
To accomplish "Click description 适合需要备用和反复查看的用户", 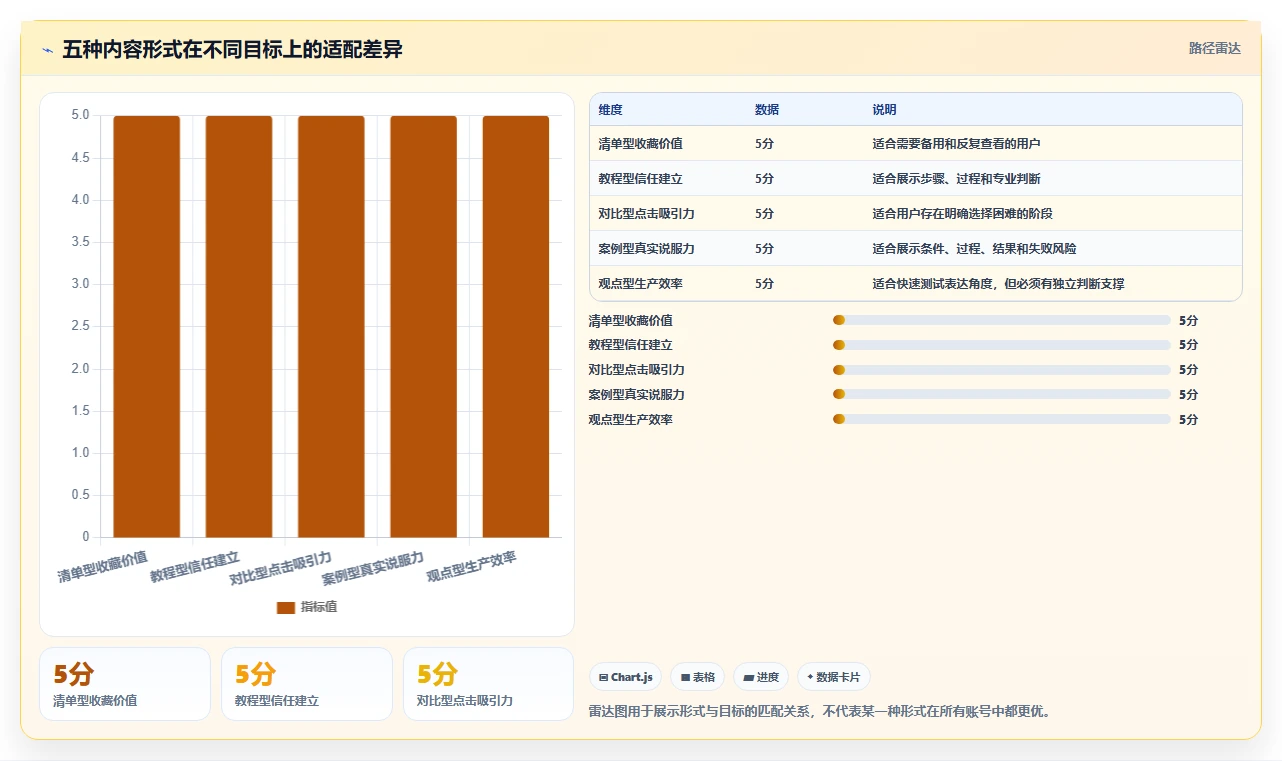I will click(956, 144).
